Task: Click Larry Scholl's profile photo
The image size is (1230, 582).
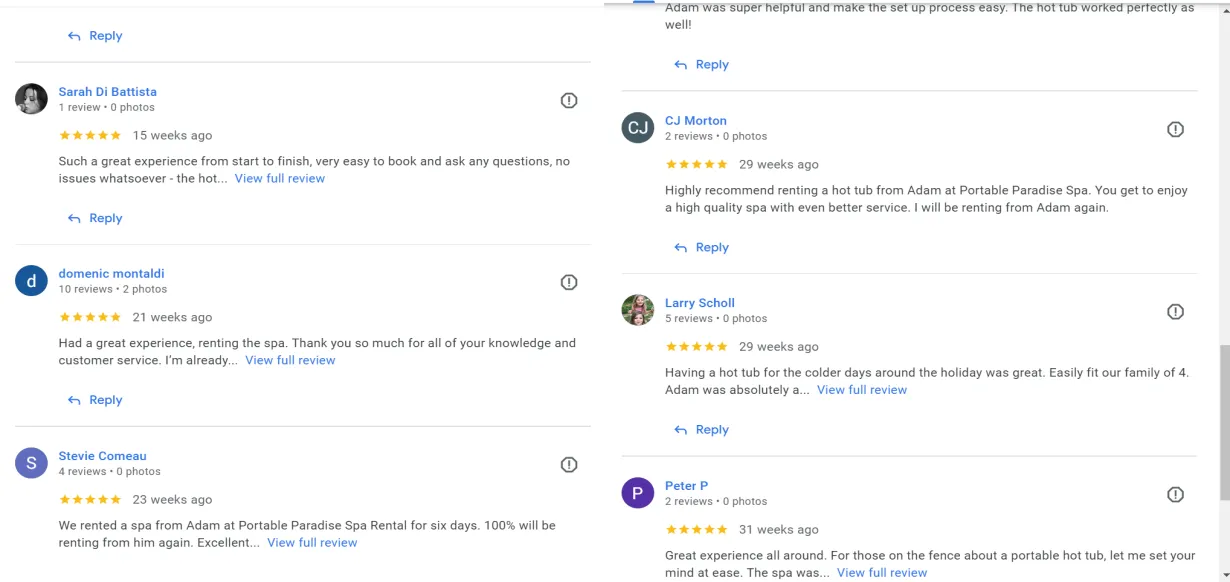Action: coord(638,310)
